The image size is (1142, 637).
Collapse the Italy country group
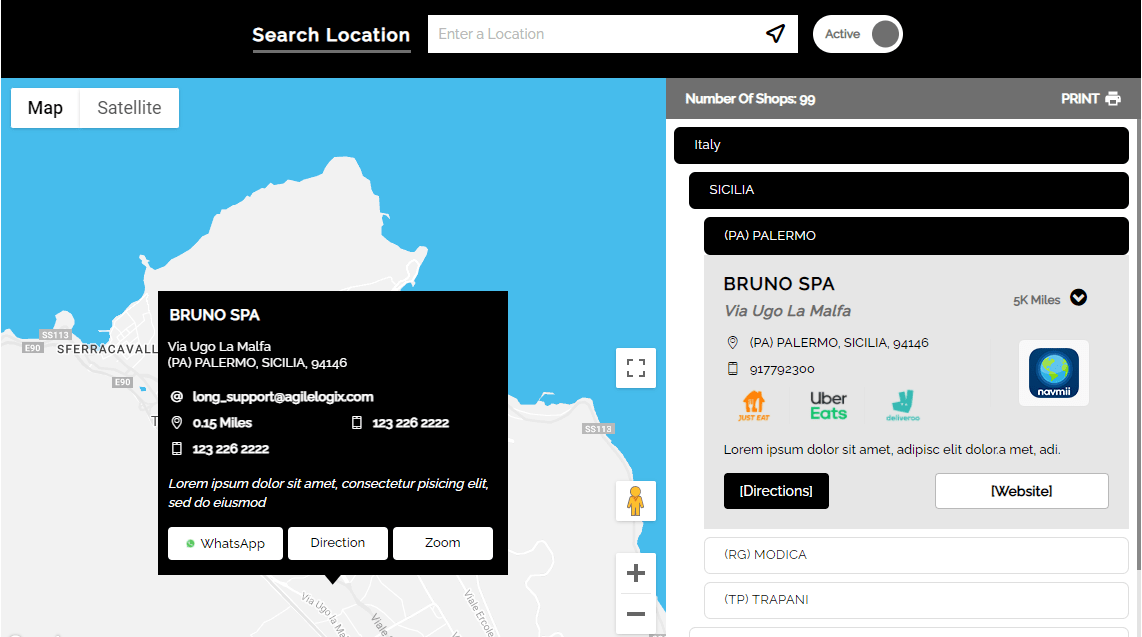pyautogui.click(x=901, y=145)
